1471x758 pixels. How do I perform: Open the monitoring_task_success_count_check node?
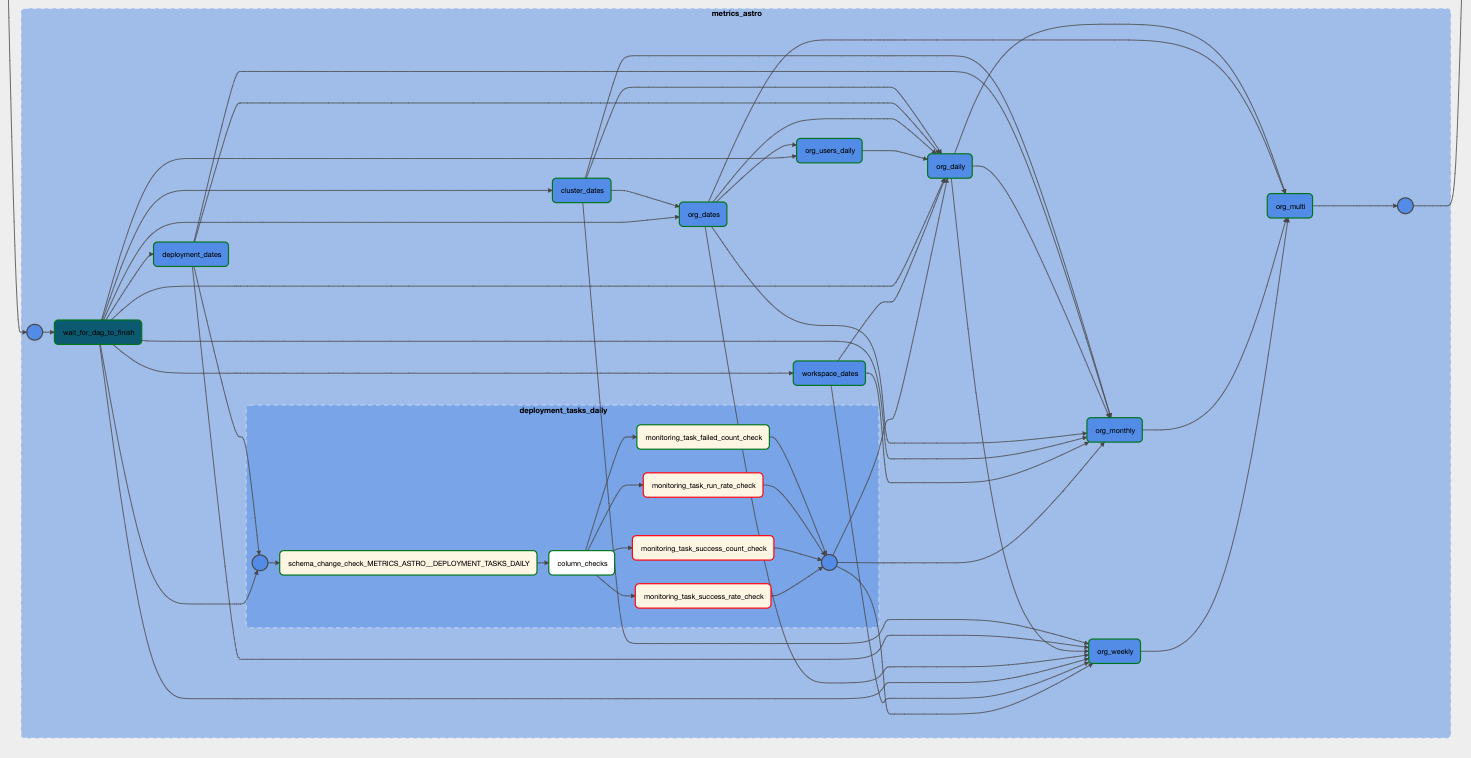coord(703,548)
